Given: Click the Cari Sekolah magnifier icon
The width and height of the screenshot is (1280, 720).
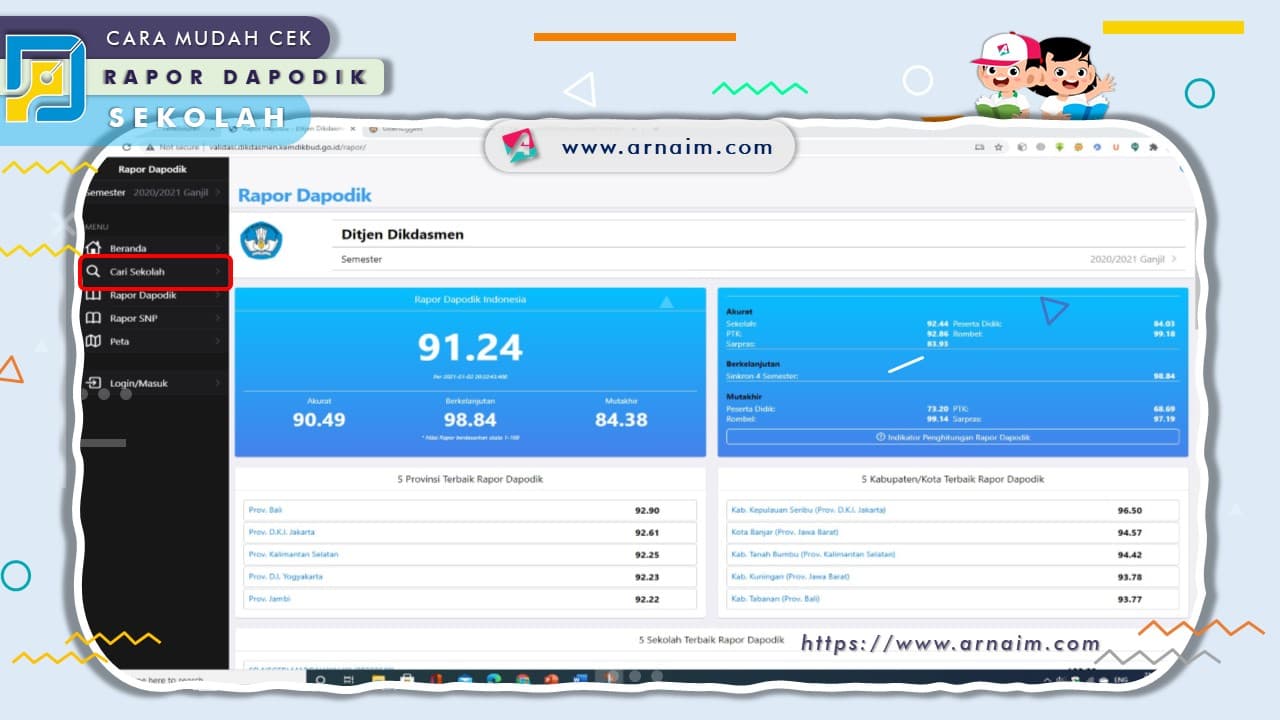Looking at the screenshot, I should point(93,272).
